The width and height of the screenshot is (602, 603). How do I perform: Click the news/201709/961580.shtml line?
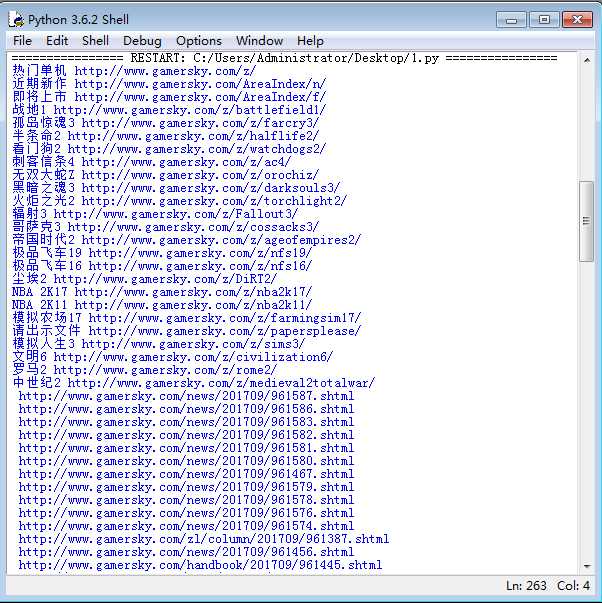186,461
